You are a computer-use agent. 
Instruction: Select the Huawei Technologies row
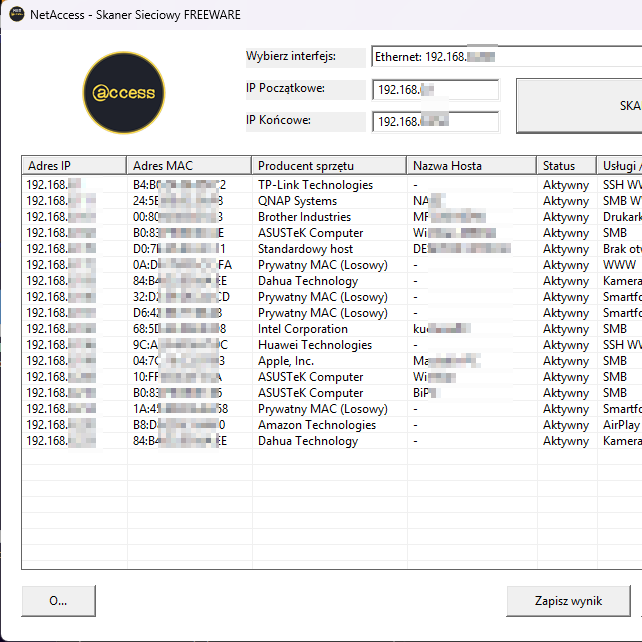332,344
